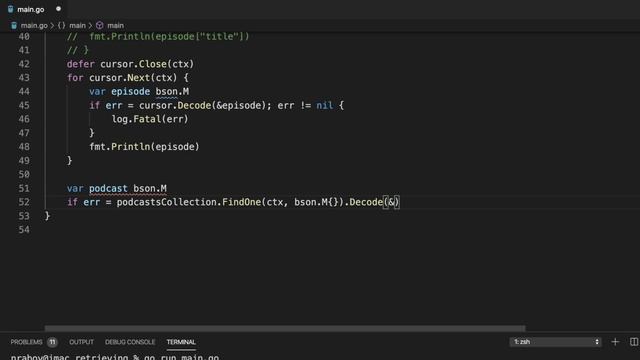Open the main function breadcrumb
The height and width of the screenshot is (360, 640).
pyautogui.click(x=115, y=25)
